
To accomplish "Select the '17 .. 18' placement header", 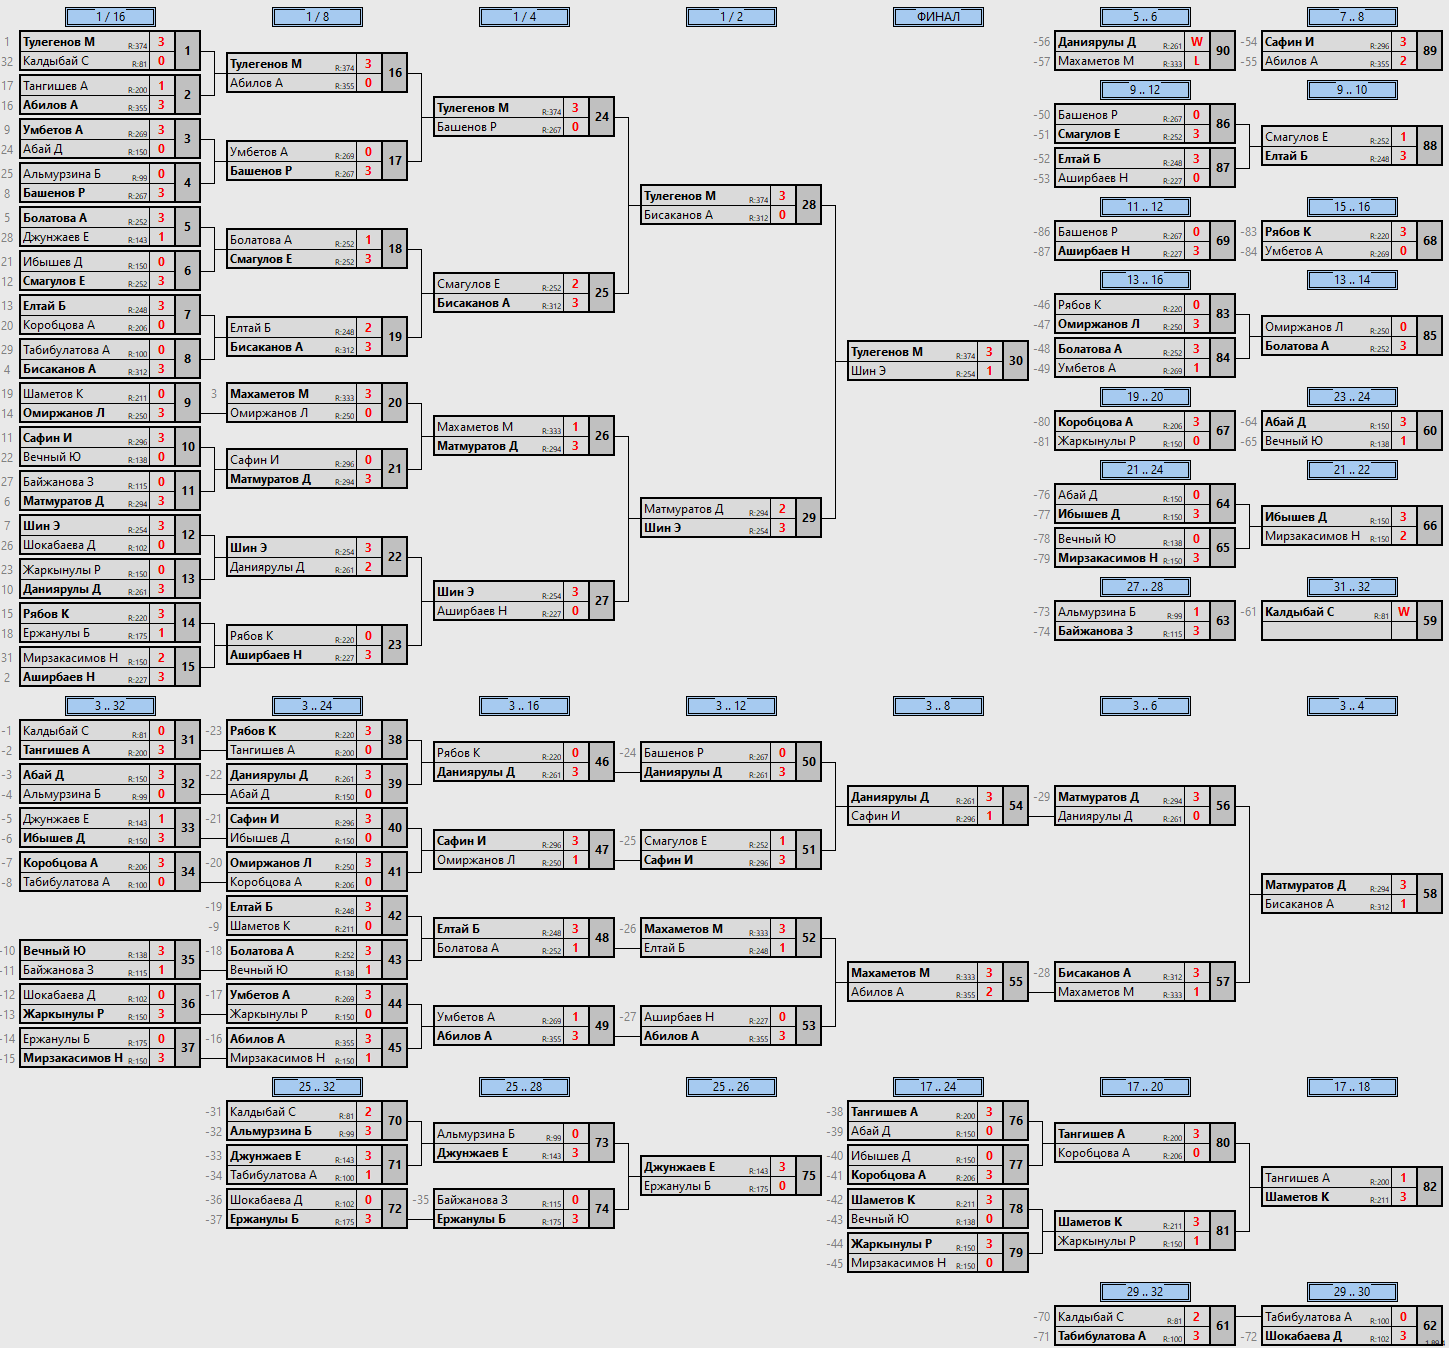I will tap(1352, 1087).
